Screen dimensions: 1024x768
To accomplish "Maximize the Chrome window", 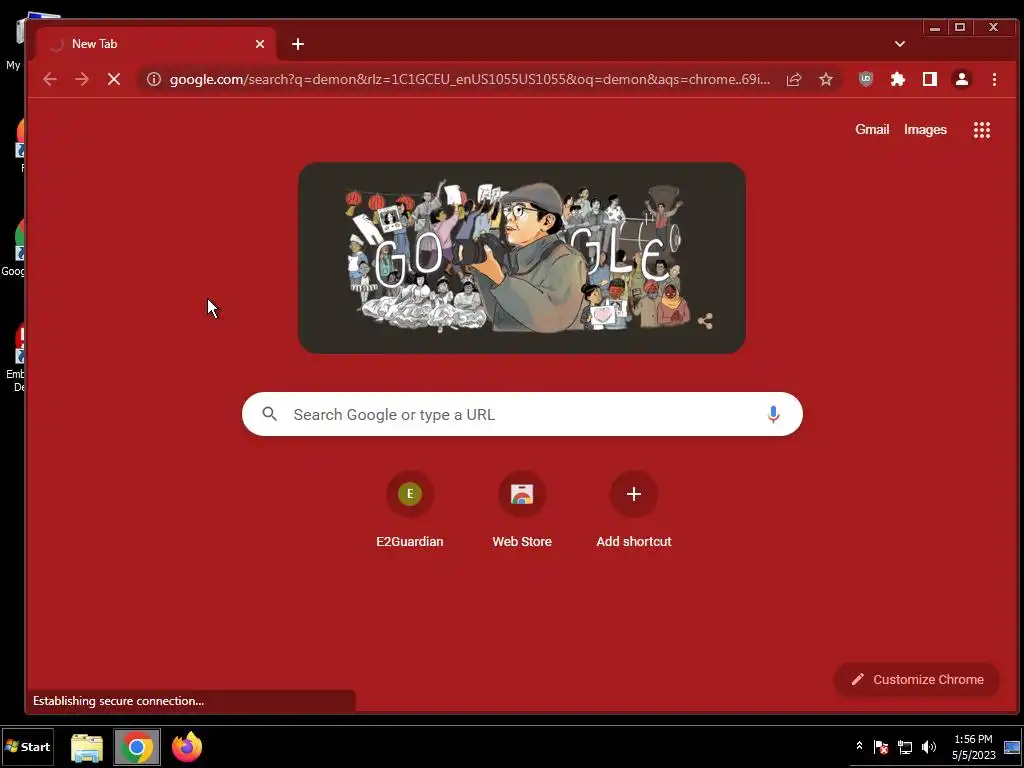I will (x=959, y=27).
